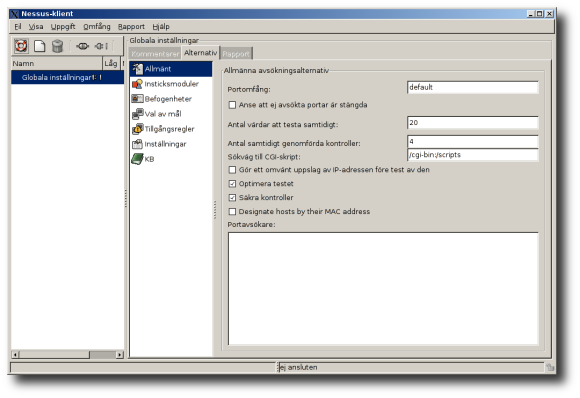Click the connect plug toolbar icon
This screenshot has width=580, height=398.
82,46
